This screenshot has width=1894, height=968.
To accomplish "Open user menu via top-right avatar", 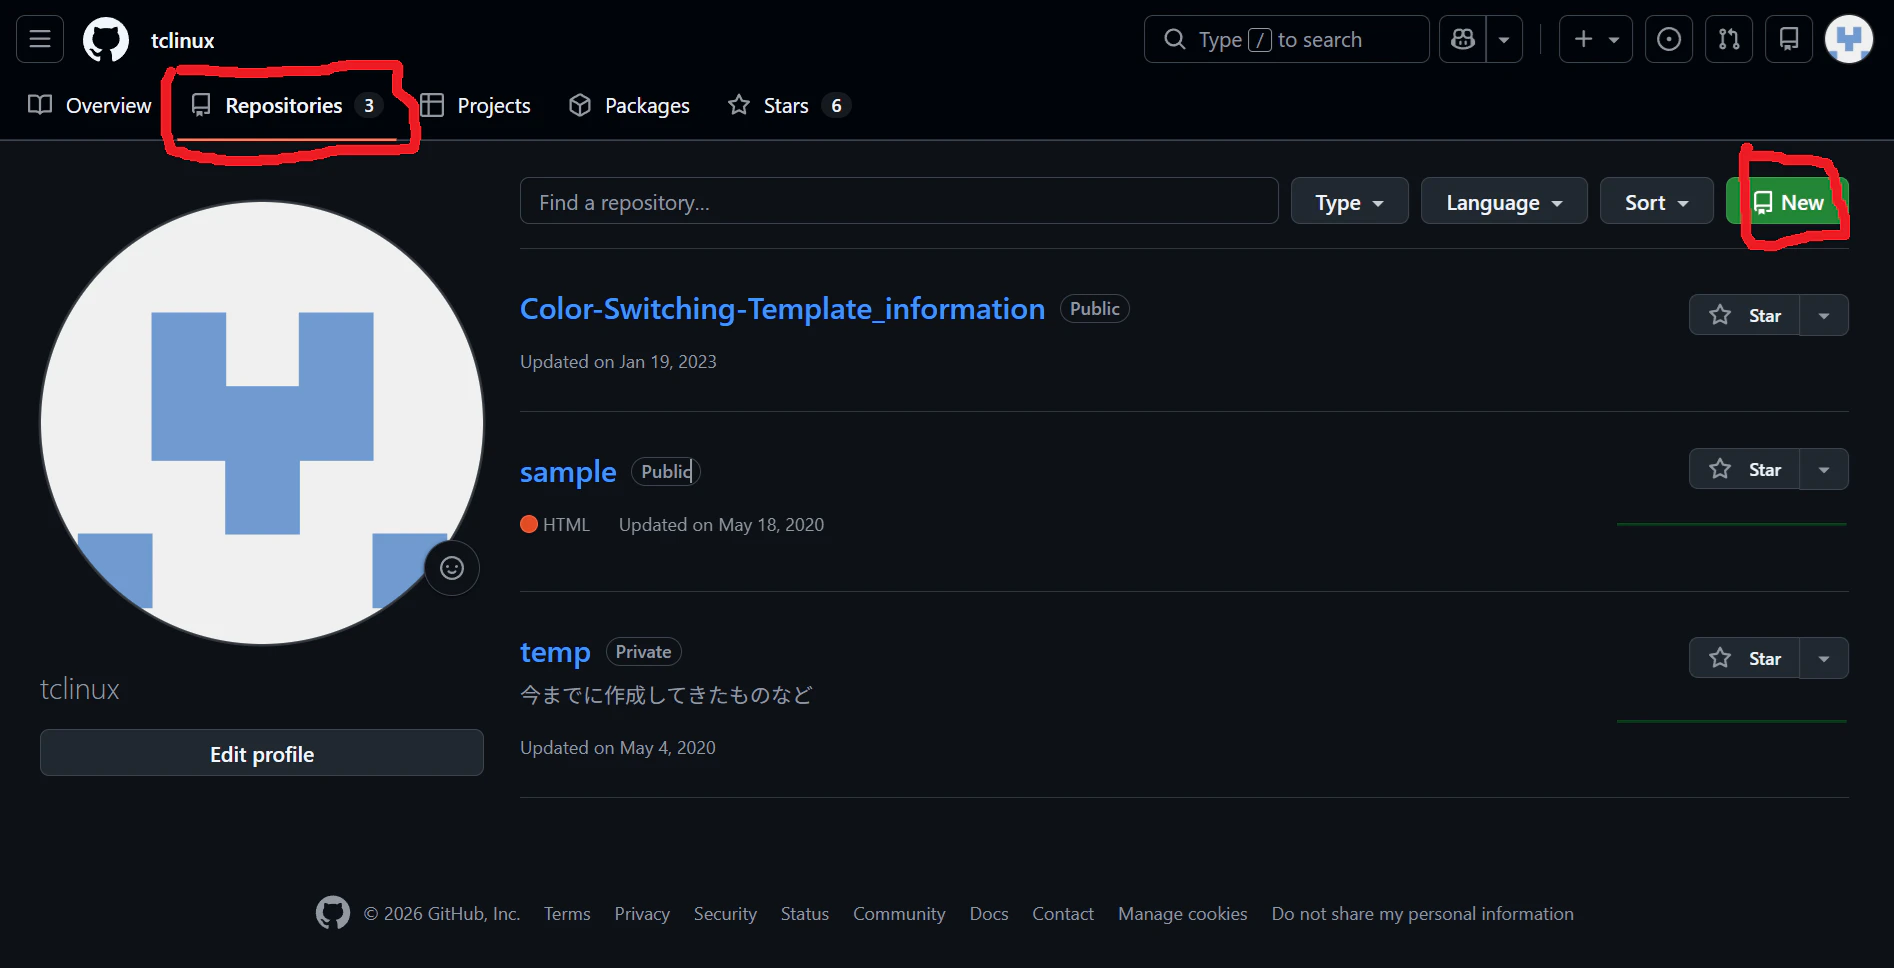I will pyautogui.click(x=1849, y=39).
